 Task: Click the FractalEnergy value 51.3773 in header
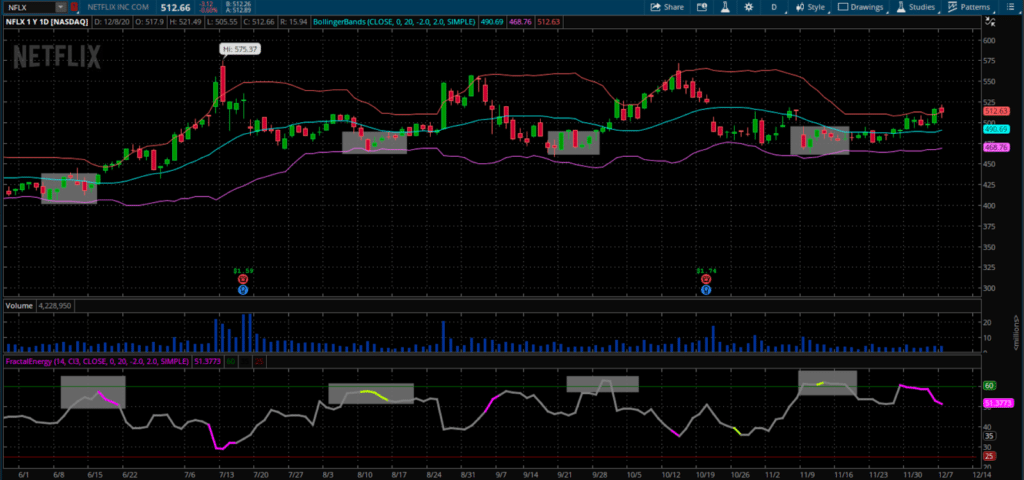pos(208,360)
